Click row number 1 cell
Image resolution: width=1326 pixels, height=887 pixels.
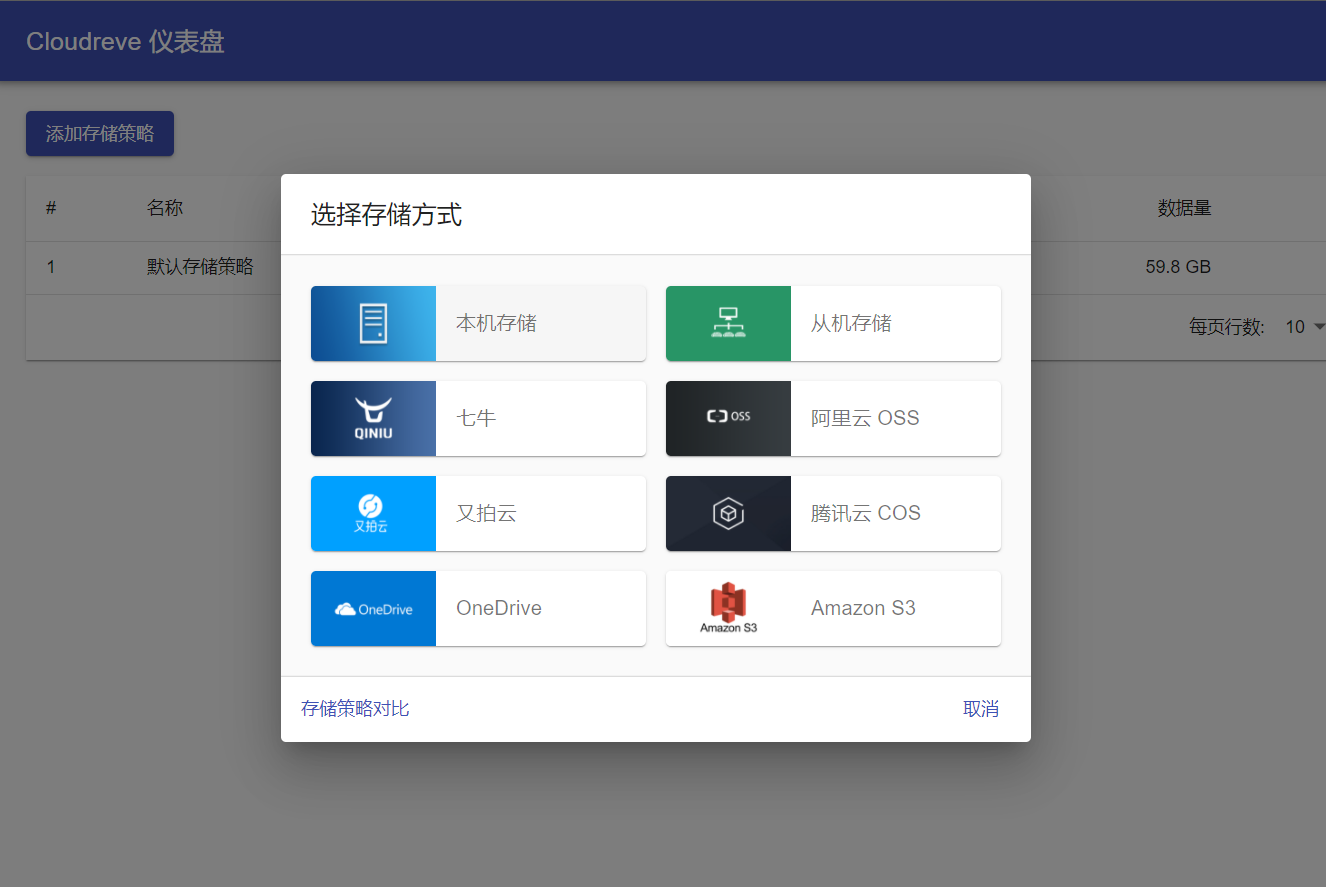pos(51,267)
